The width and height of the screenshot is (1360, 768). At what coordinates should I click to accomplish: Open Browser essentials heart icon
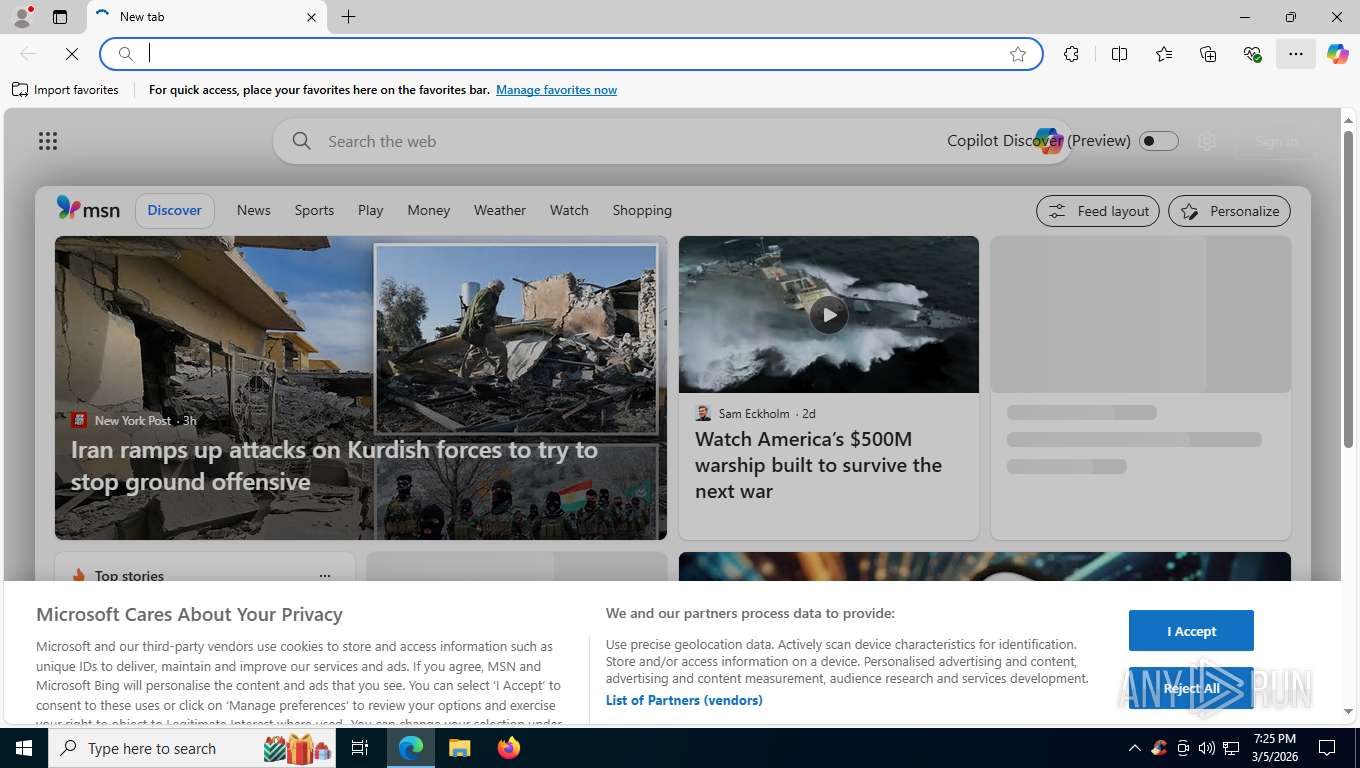click(1252, 54)
